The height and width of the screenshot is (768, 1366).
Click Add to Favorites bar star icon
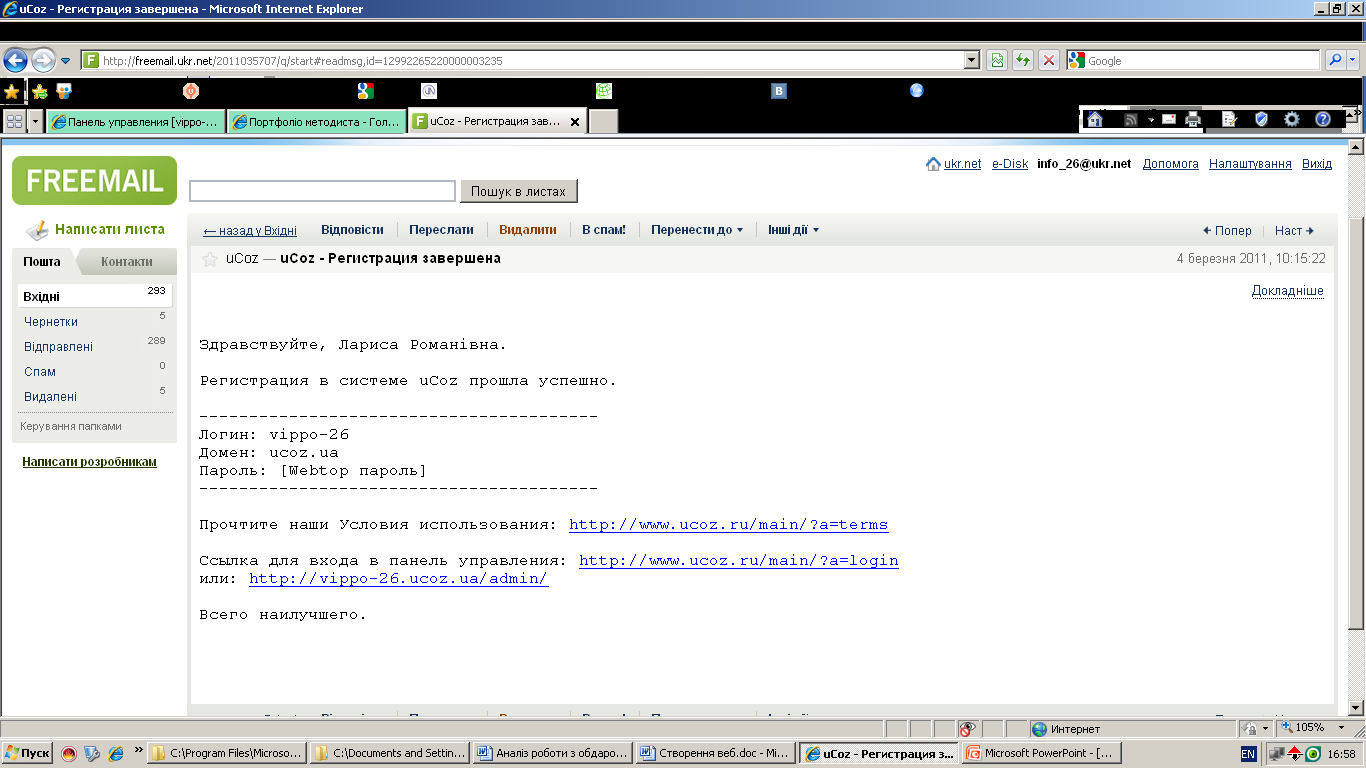point(40,92)
